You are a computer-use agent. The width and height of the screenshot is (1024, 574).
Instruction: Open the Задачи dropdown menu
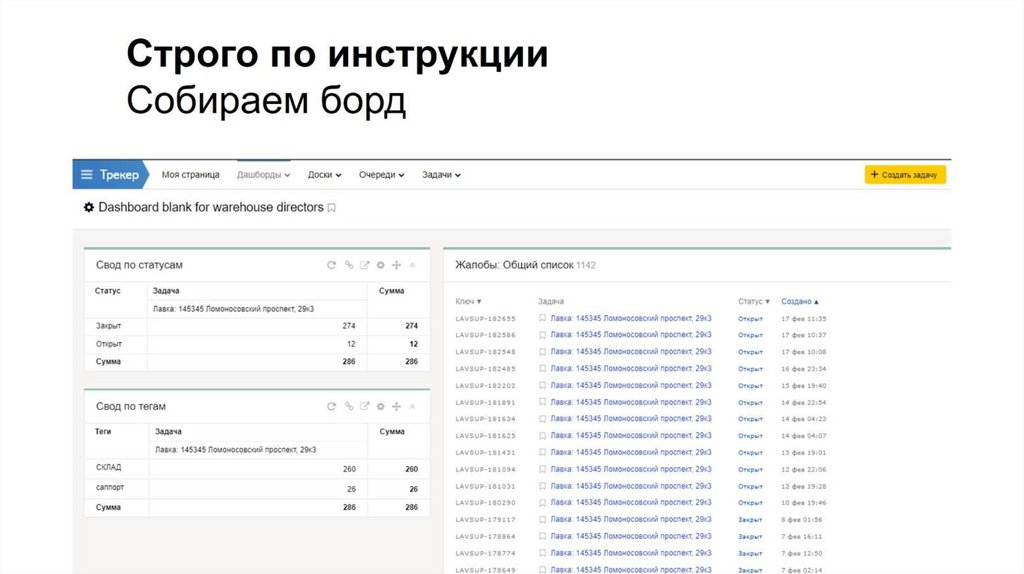click(x=441, y=174)
